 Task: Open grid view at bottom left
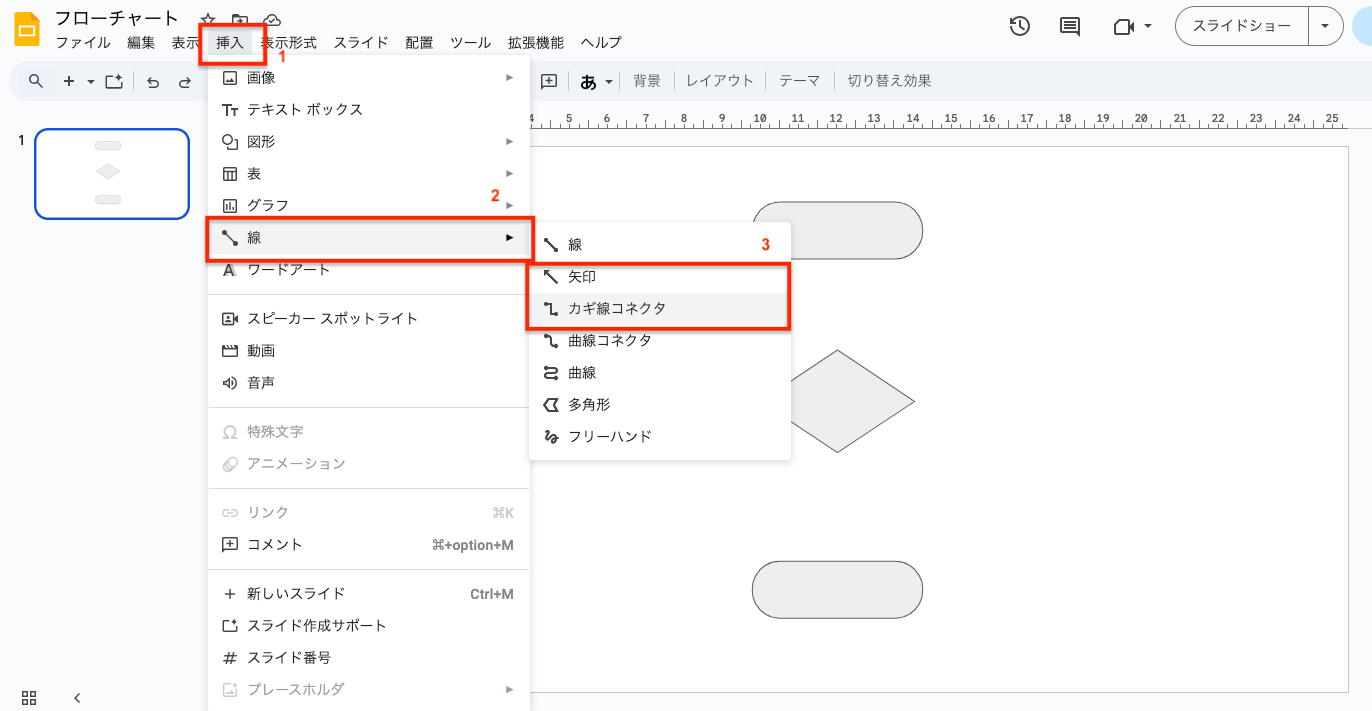(29, 698)
